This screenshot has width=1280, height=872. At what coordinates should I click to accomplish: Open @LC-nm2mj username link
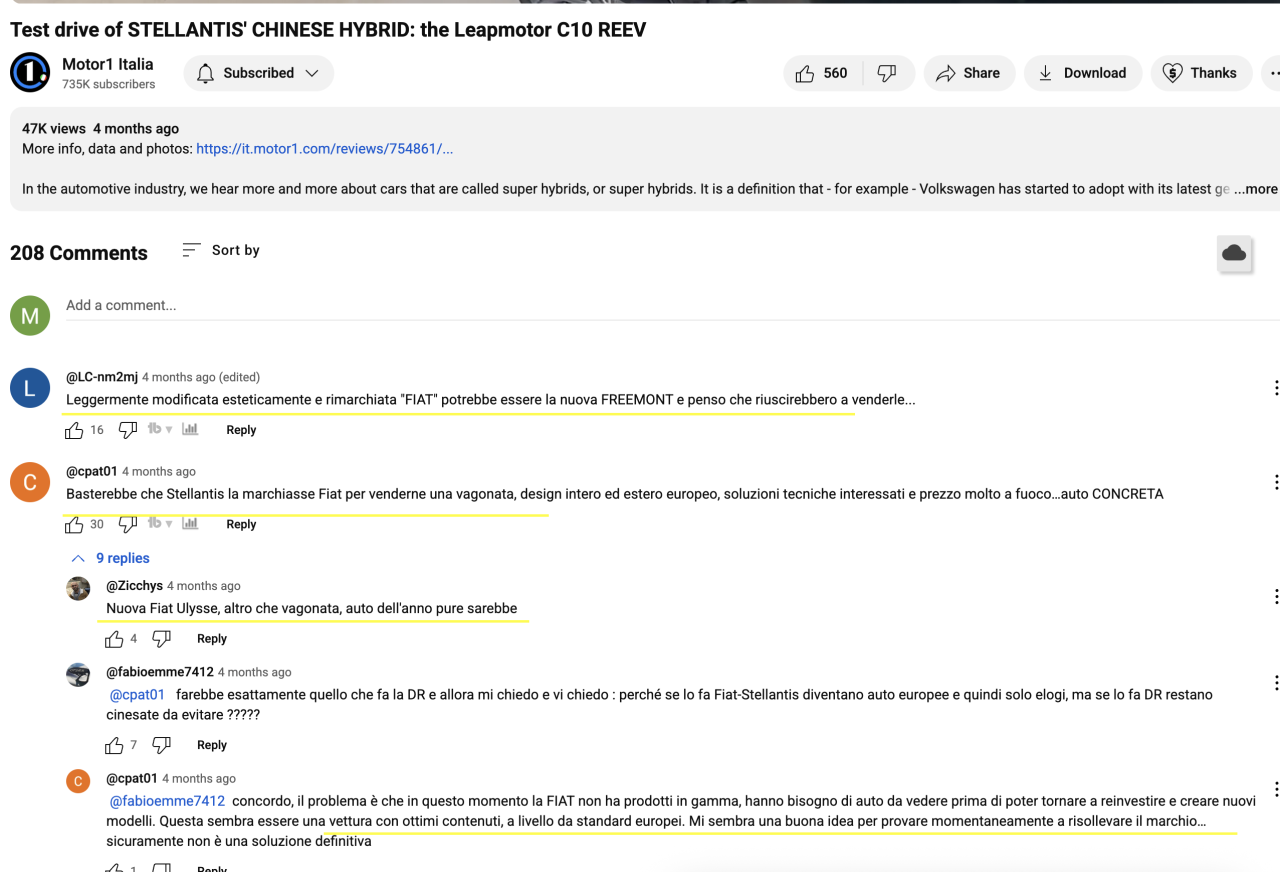[102, 377]
